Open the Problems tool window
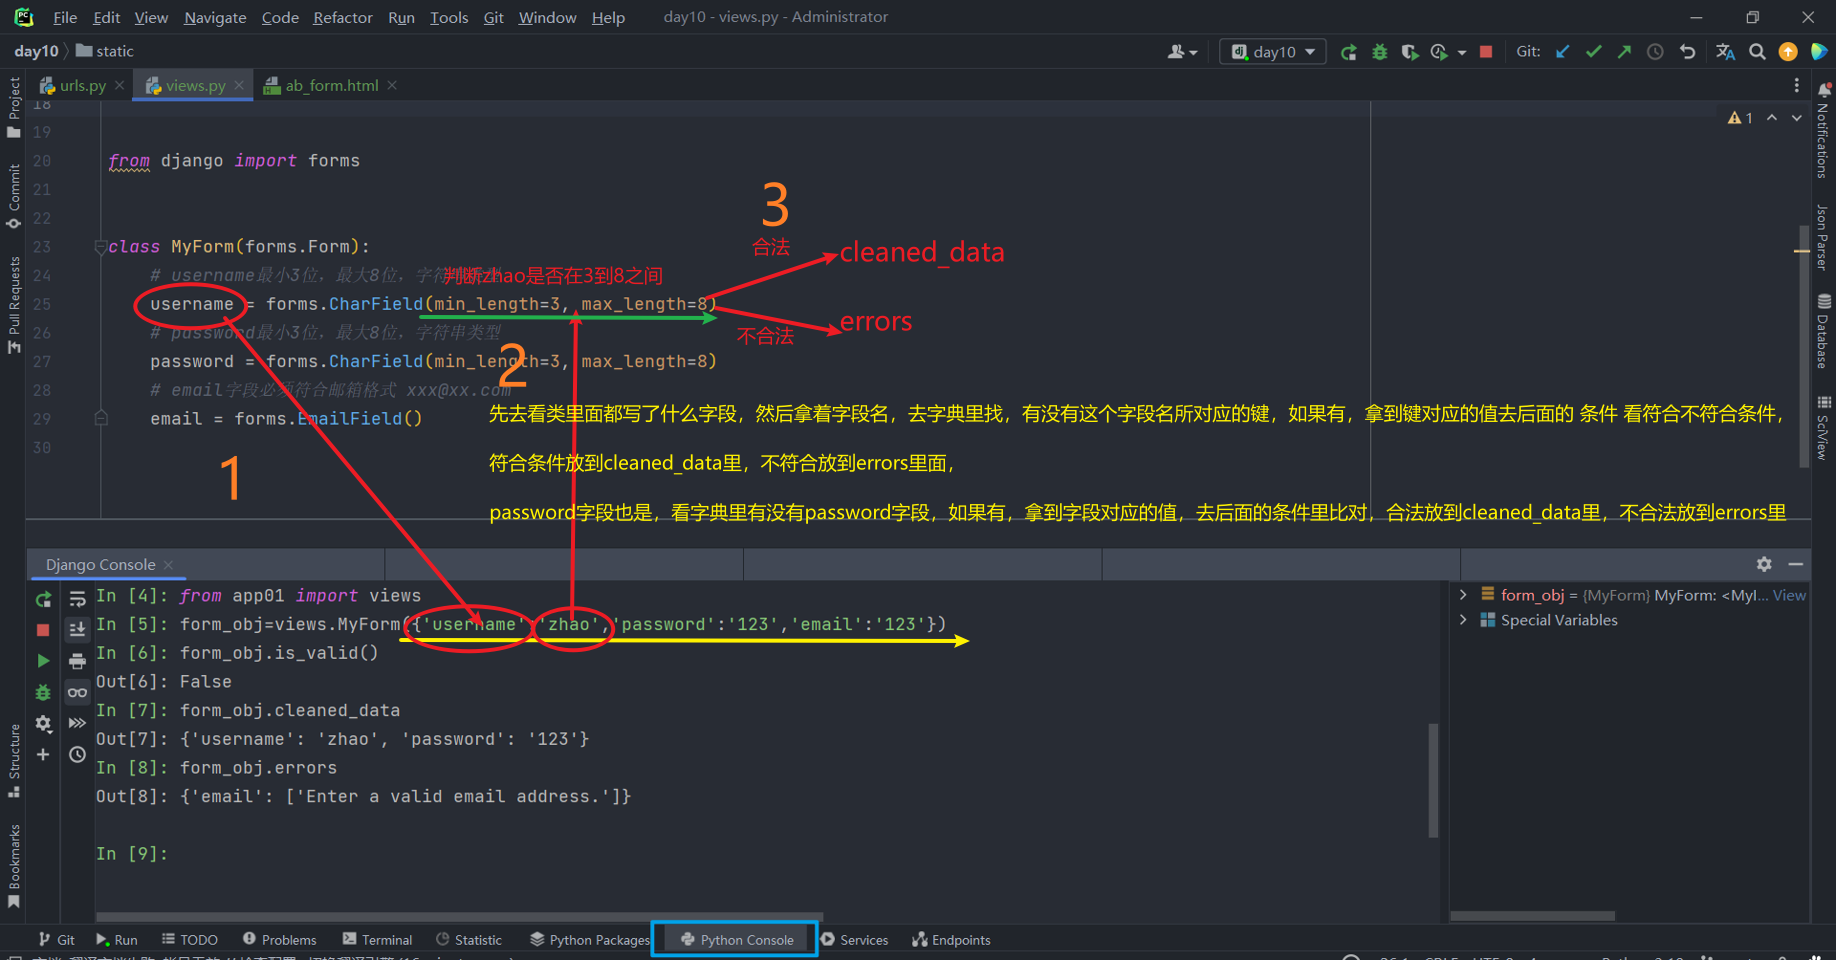Image resolution: width=1836 pixels, height=960 pixels. 280,940
